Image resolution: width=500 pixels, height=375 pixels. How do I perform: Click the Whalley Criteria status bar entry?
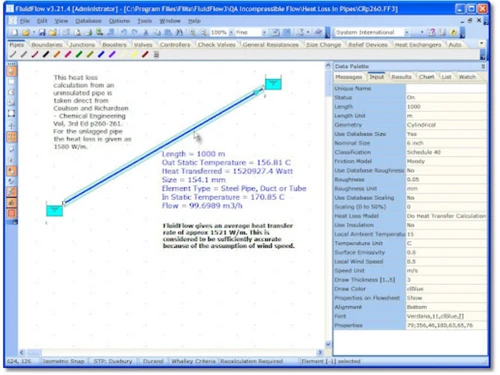click(193, 361)
